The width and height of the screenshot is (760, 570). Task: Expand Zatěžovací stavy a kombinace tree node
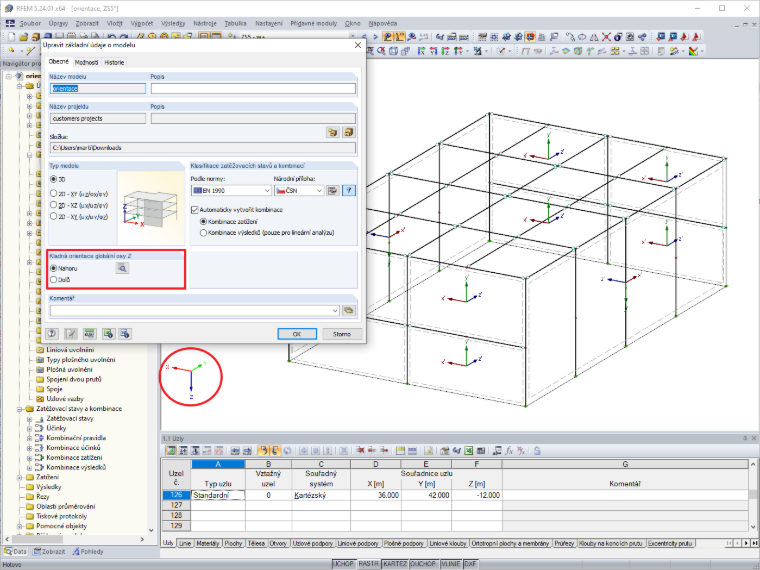[x=20, y=409]
